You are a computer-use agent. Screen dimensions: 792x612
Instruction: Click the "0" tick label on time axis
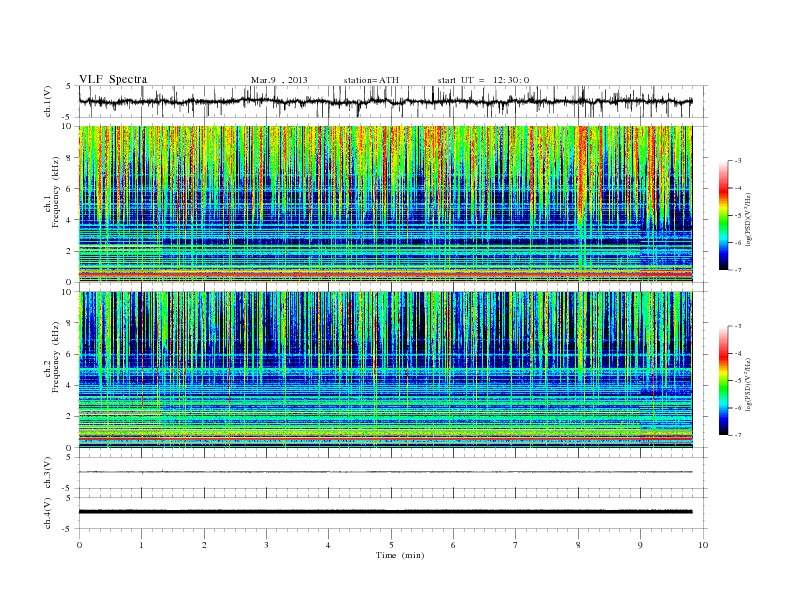79,545
